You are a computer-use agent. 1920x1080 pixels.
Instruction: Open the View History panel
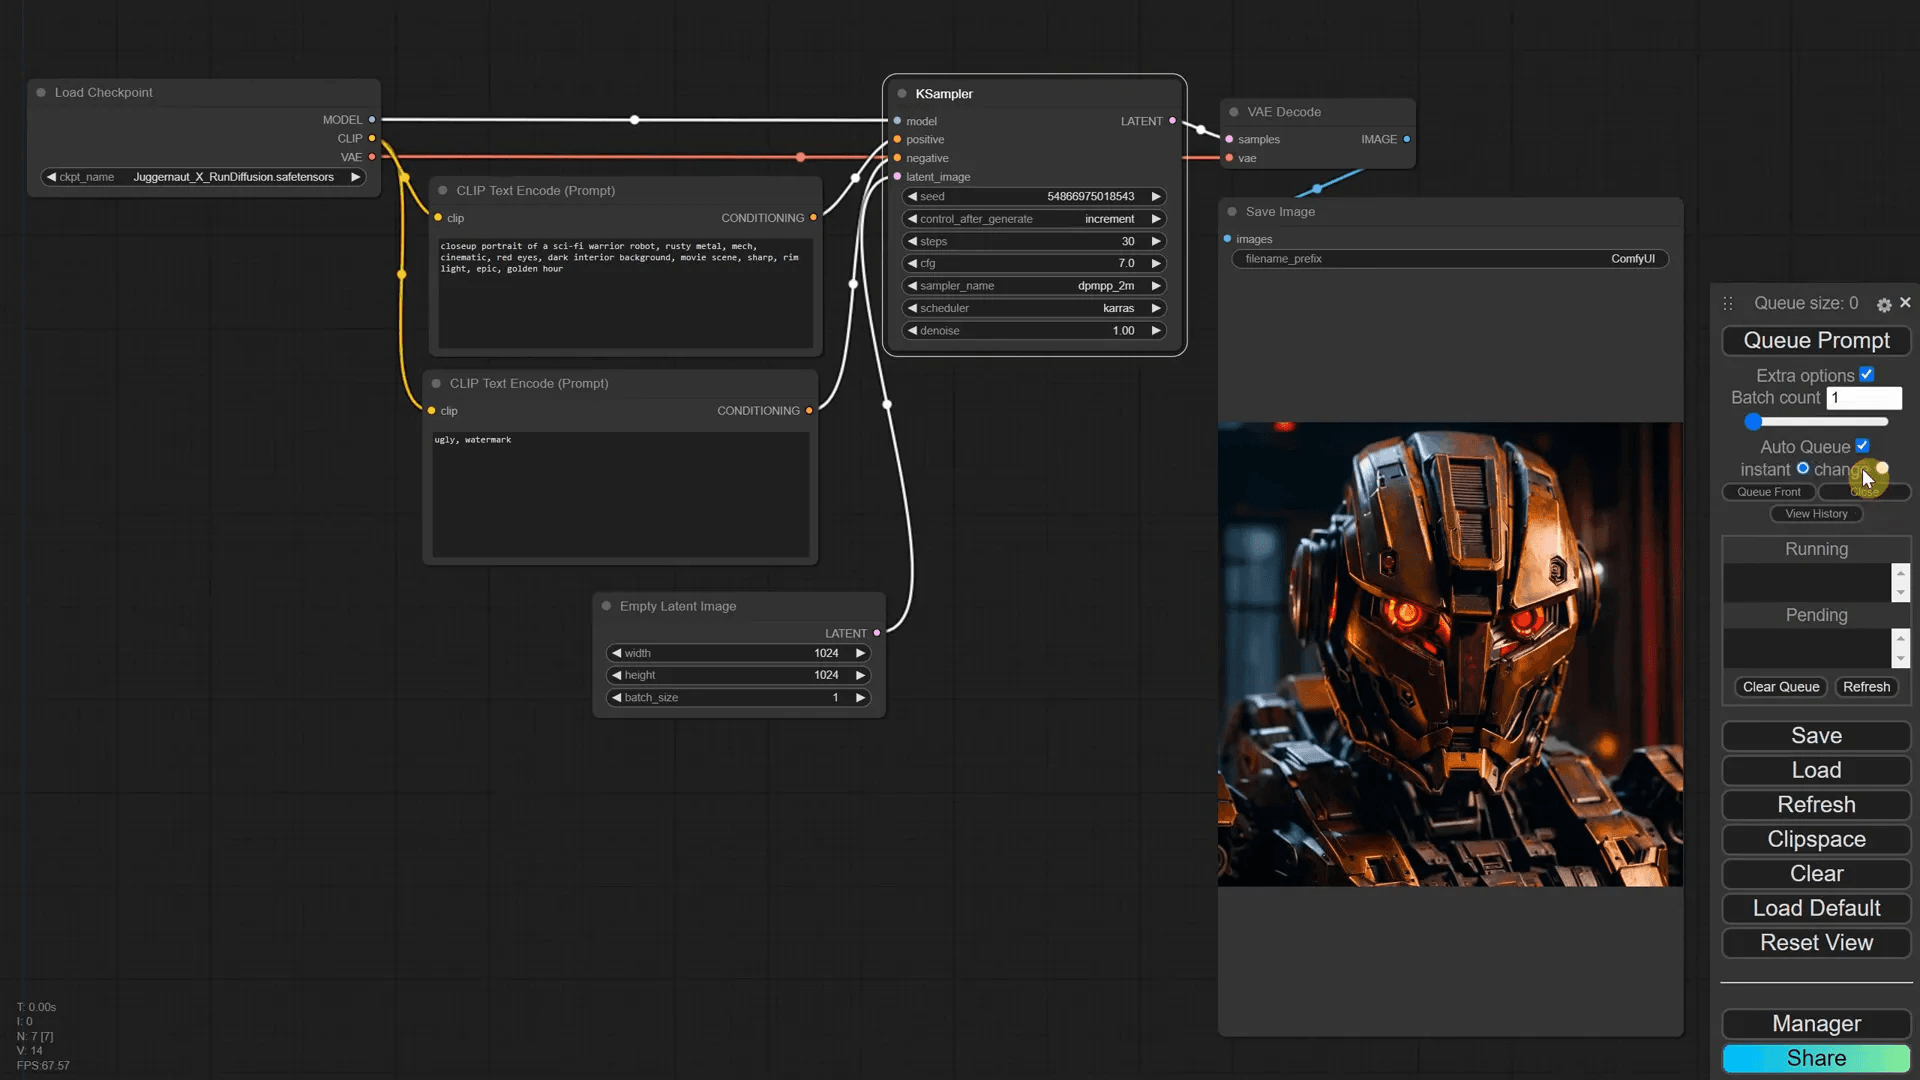(1816, 514)
